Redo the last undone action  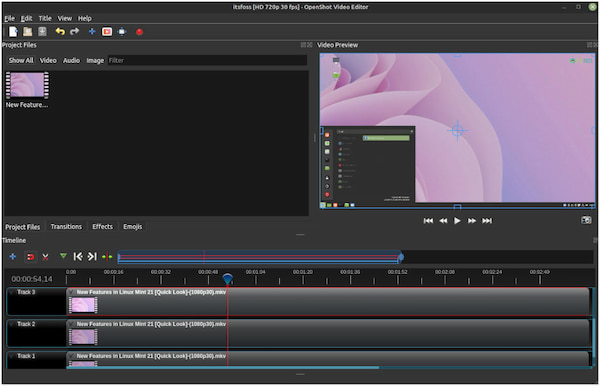point(75,31)
